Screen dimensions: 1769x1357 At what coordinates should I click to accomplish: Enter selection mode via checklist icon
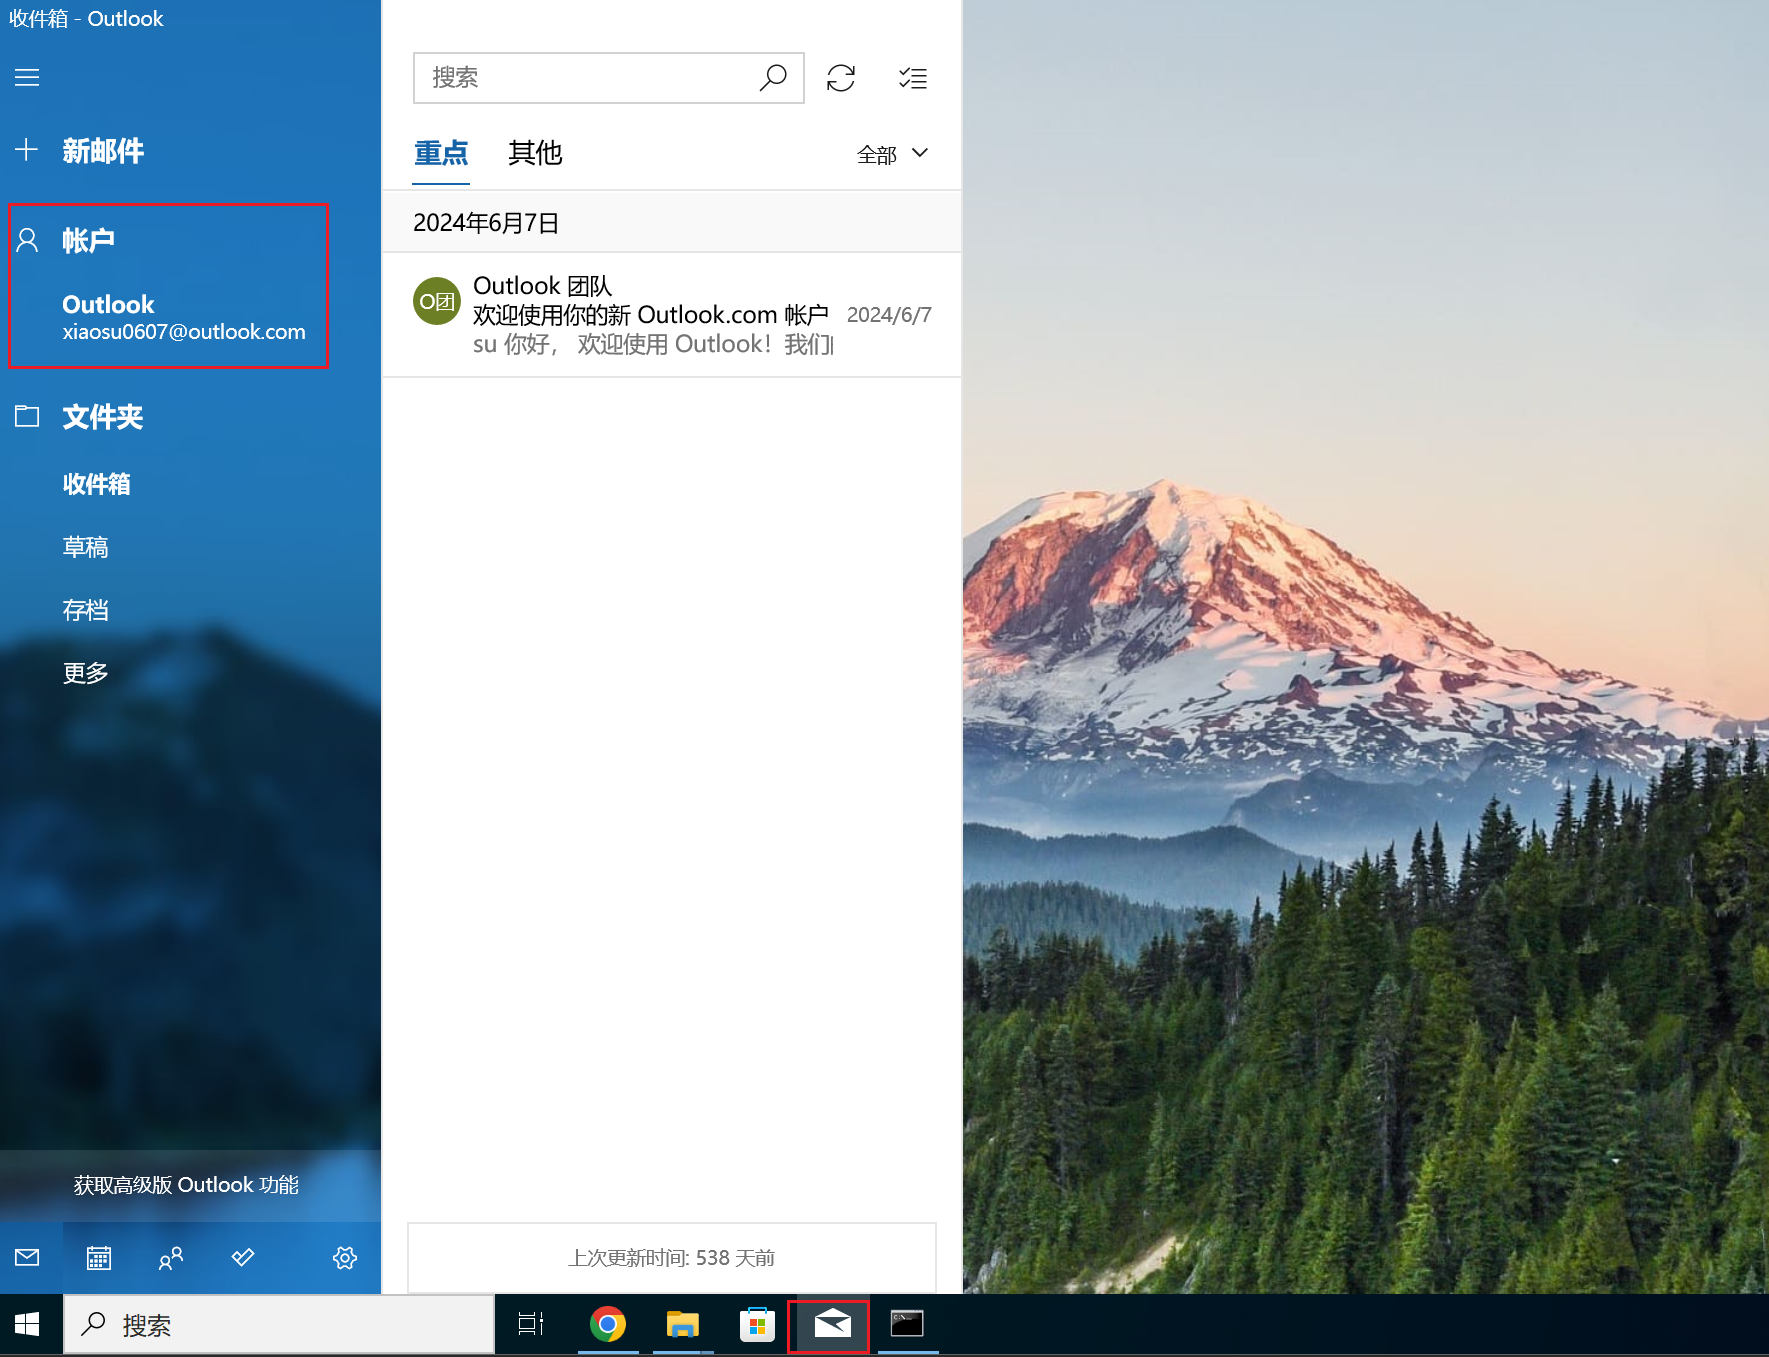(x=912, y=78)
